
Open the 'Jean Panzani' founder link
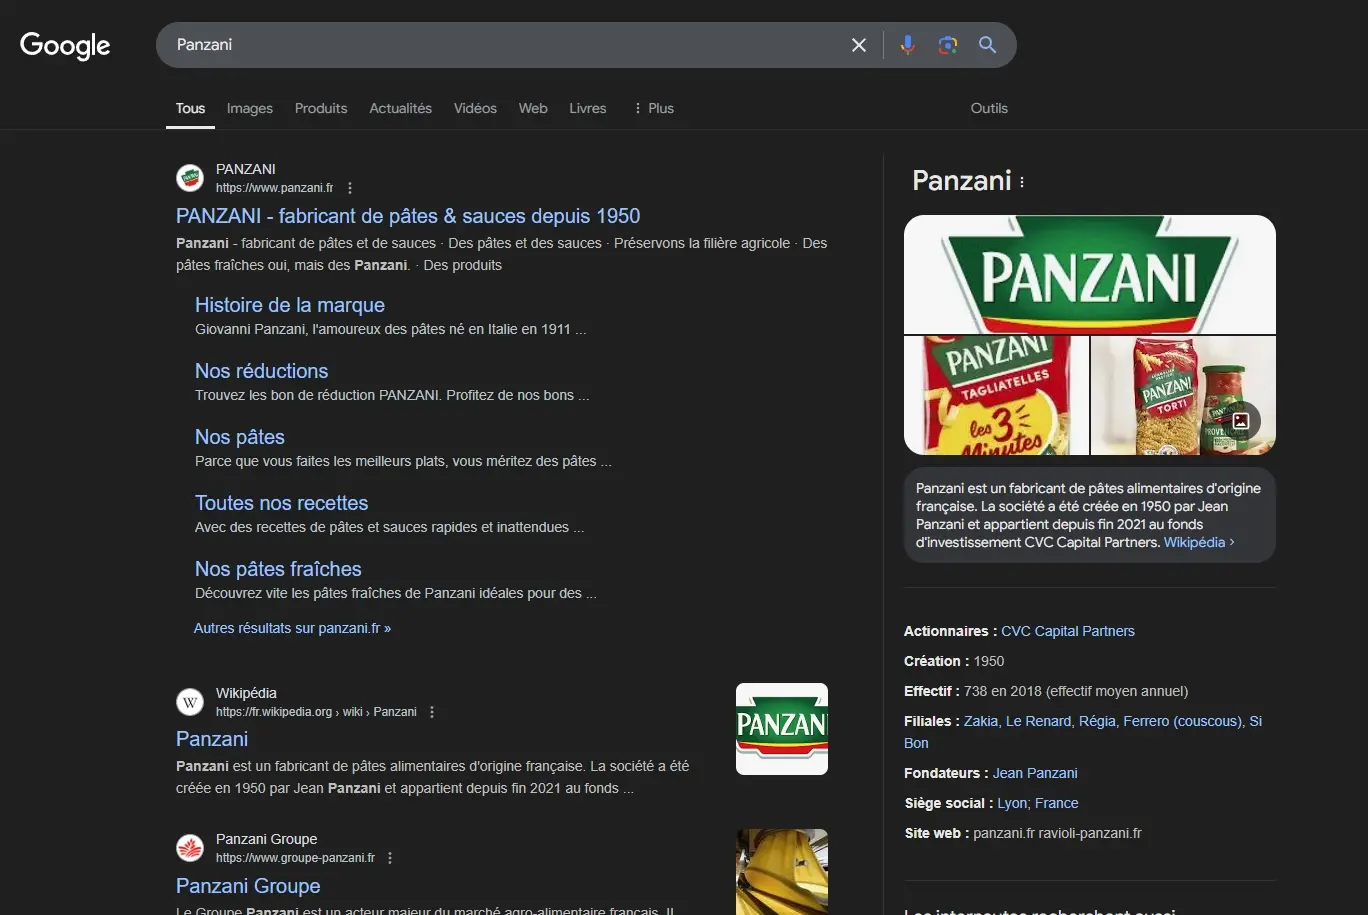coord(1035,773)
